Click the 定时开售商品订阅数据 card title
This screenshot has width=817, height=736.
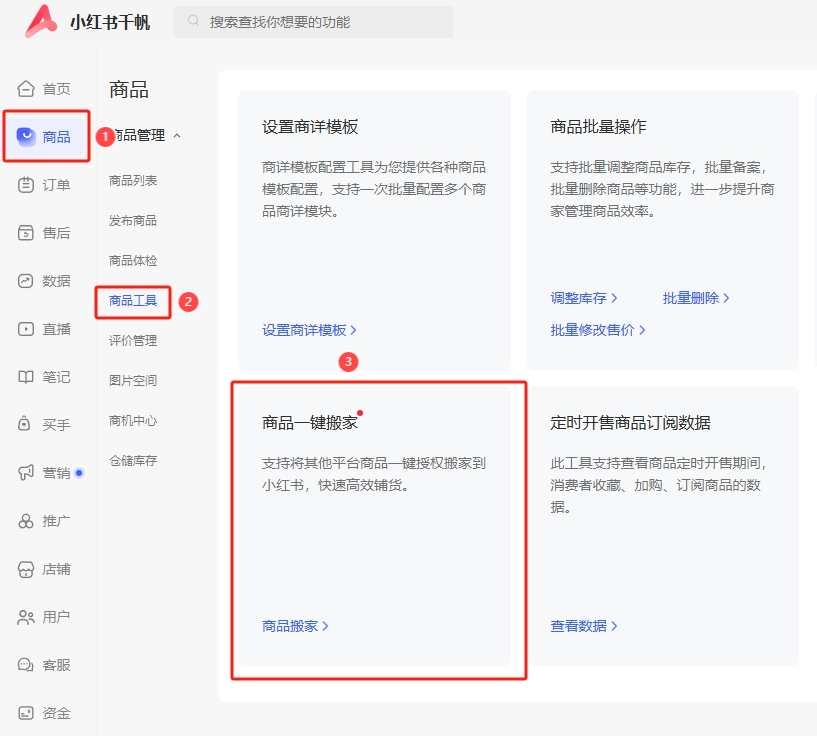[x=630, y=422]
